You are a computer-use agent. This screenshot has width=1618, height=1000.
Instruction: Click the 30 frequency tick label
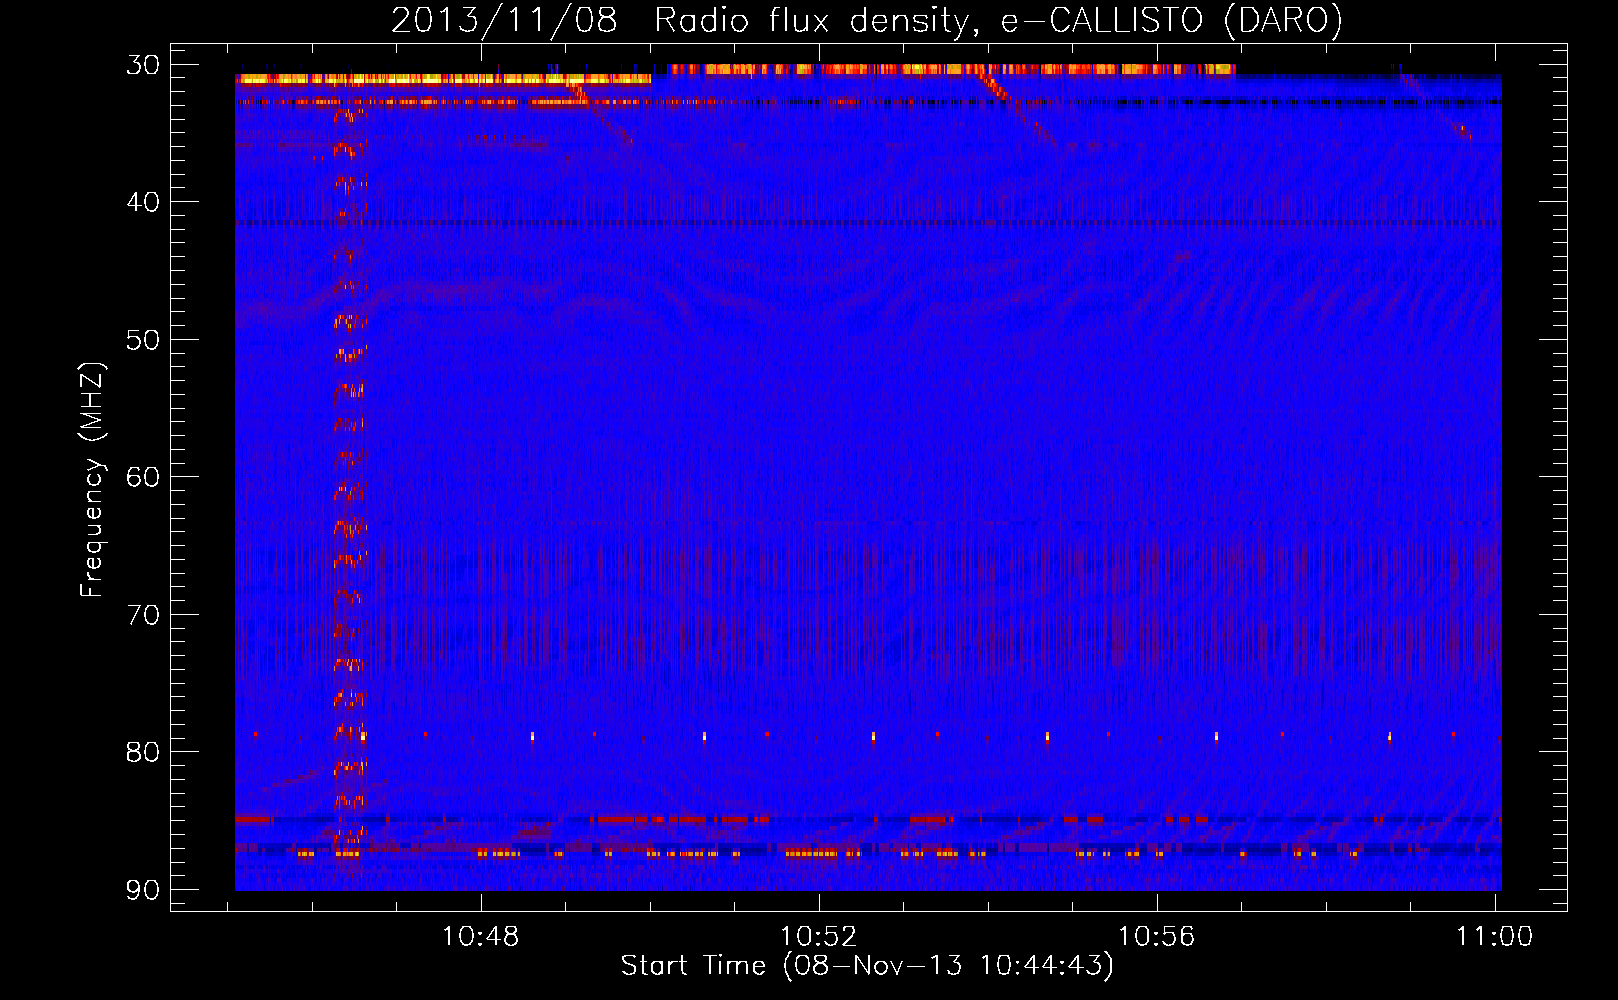tap(143, 65)
